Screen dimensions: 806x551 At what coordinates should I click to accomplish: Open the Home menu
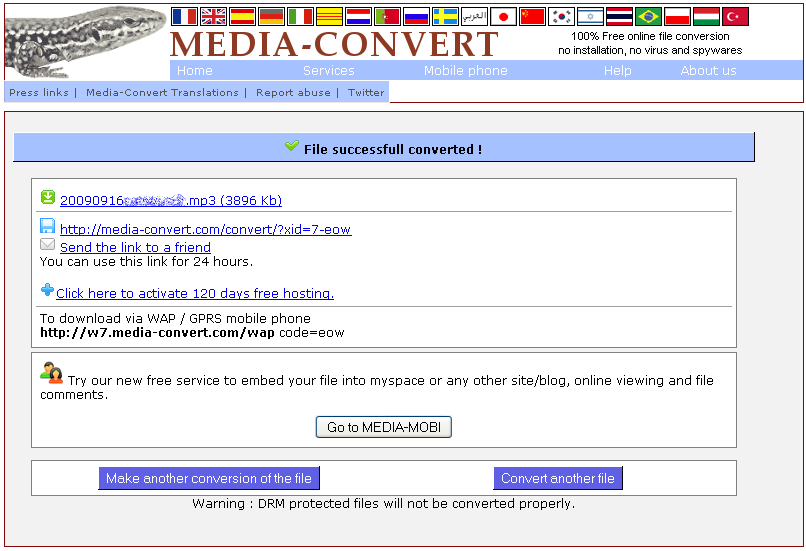pos(195,70)
